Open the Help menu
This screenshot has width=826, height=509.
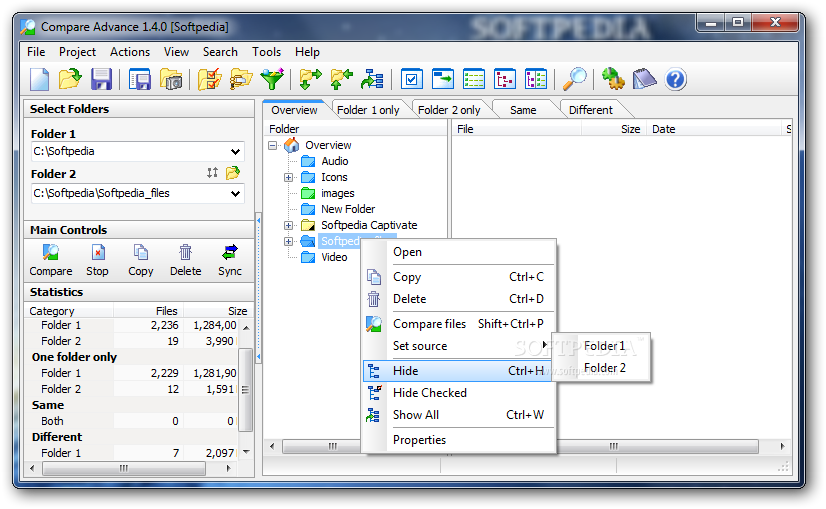pyautogui.click(x=307, y=52)
